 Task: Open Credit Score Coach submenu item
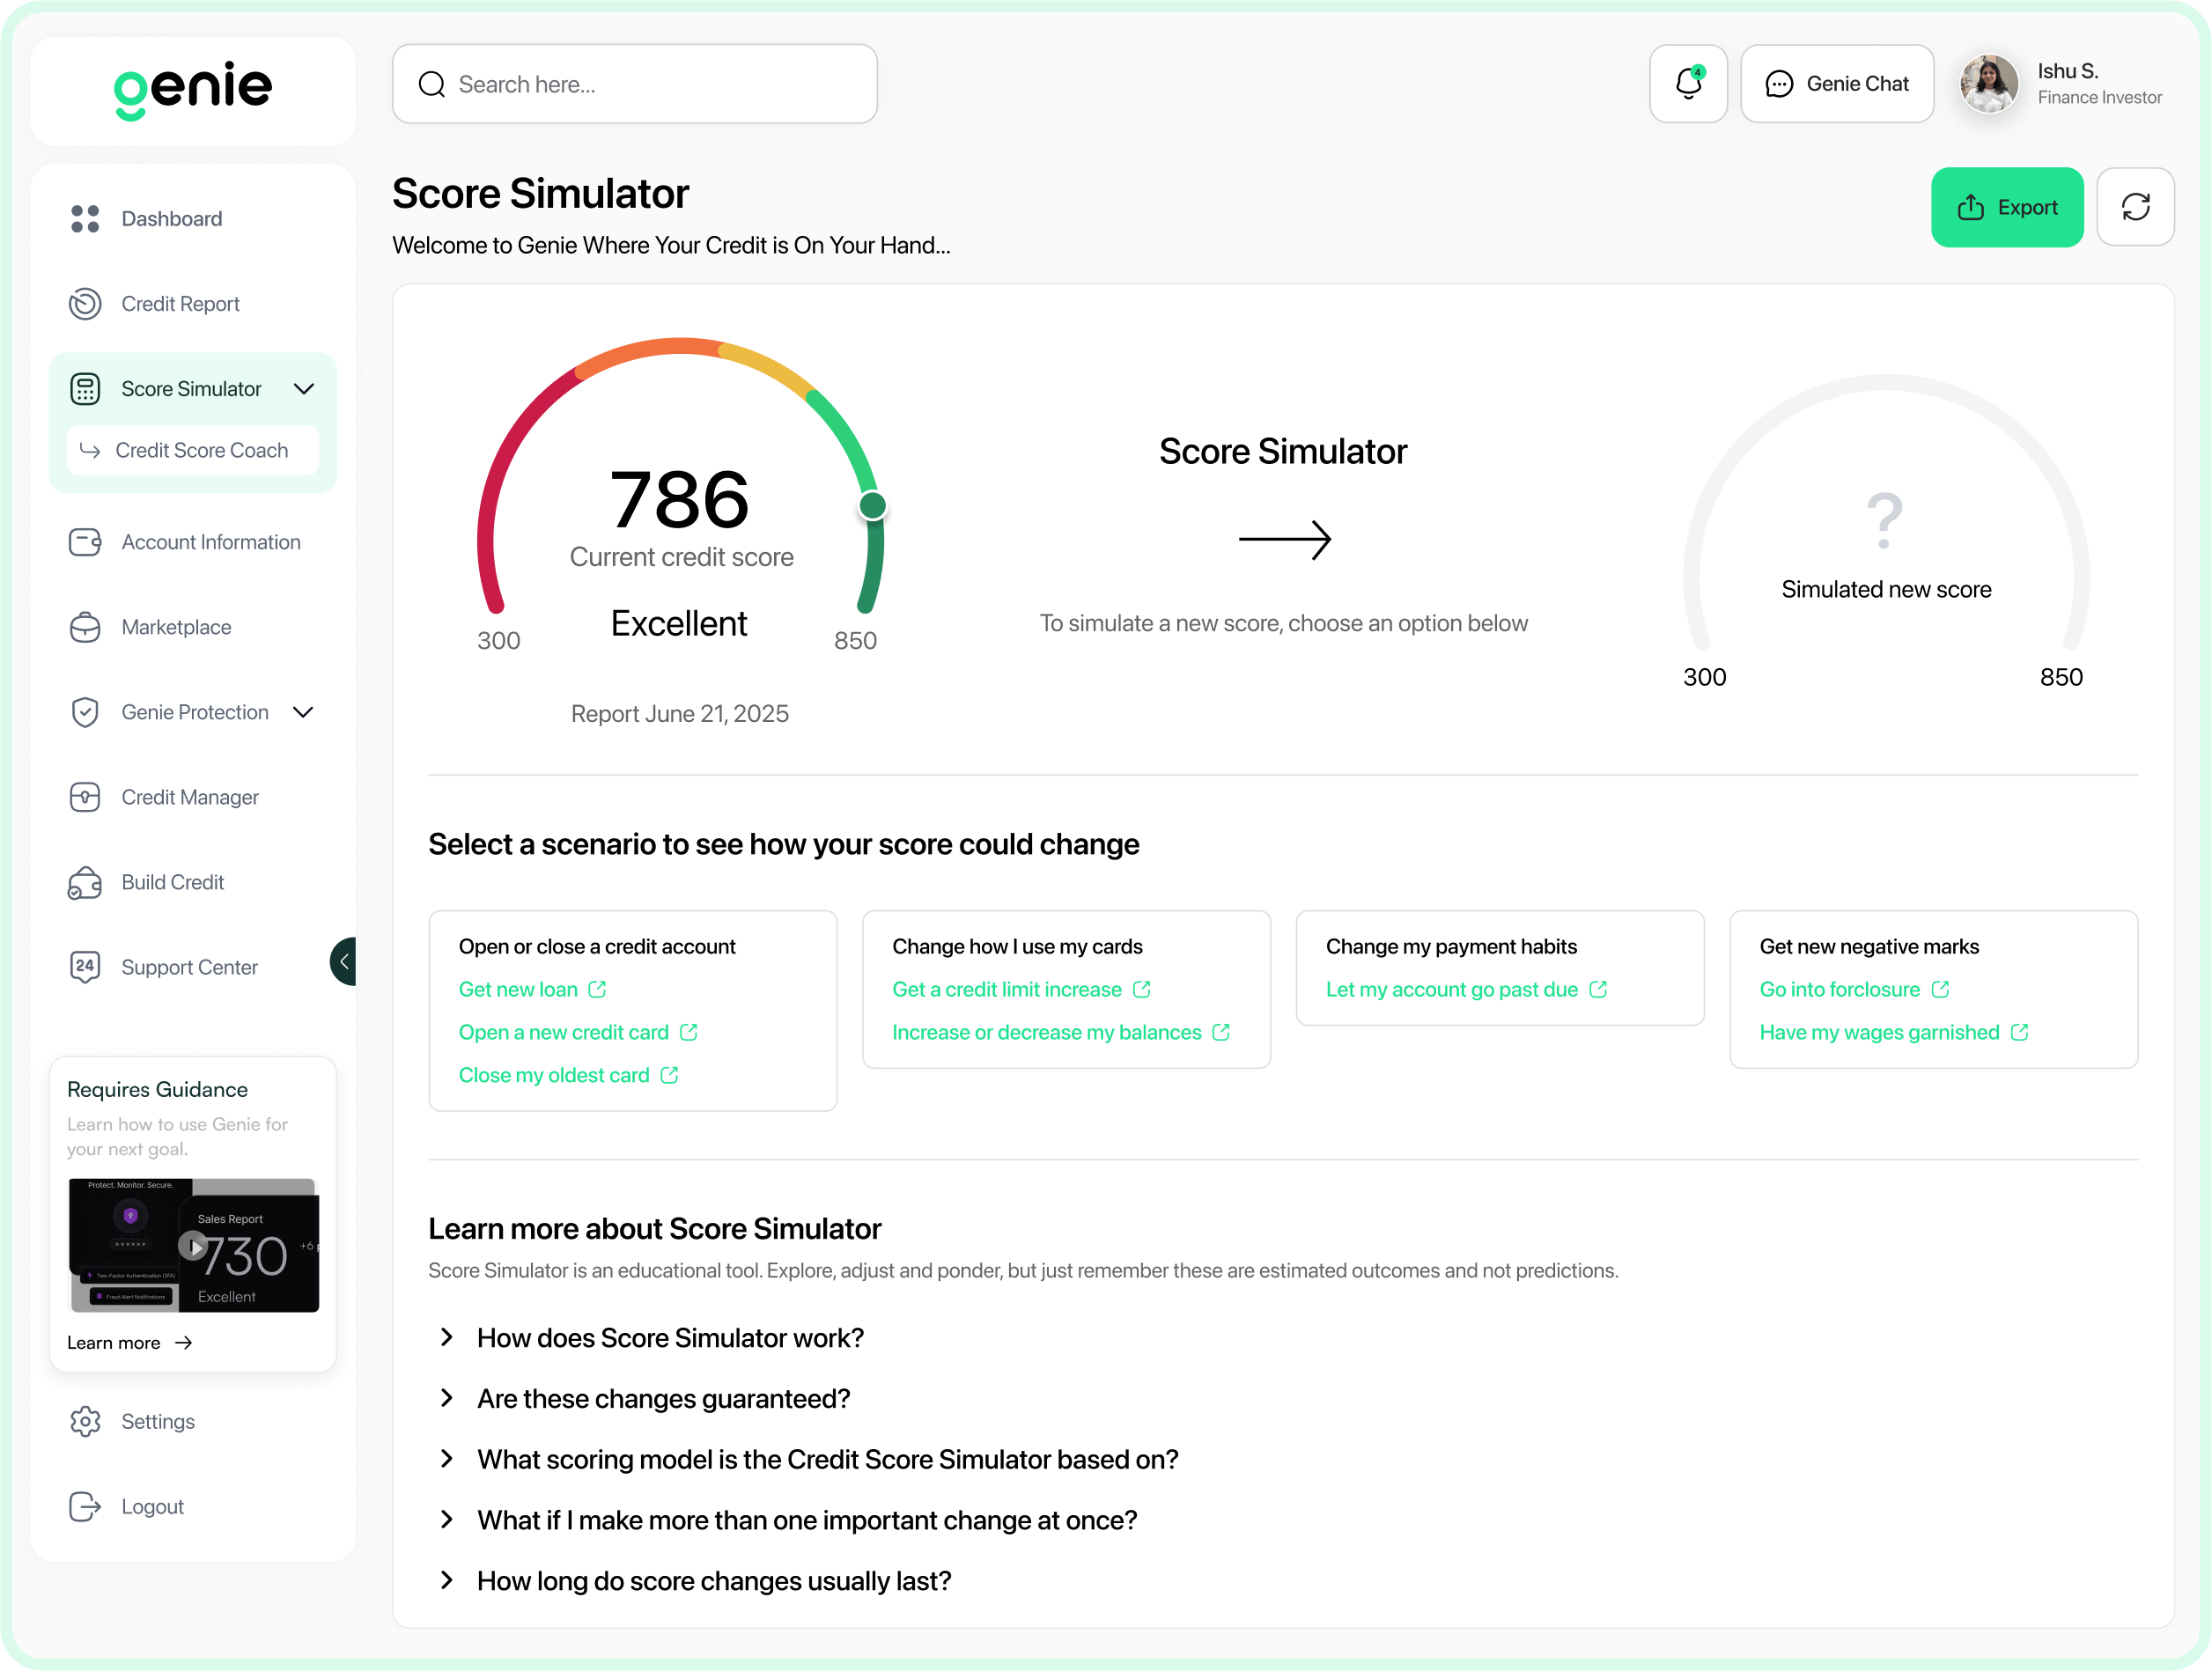click(201, 450)
